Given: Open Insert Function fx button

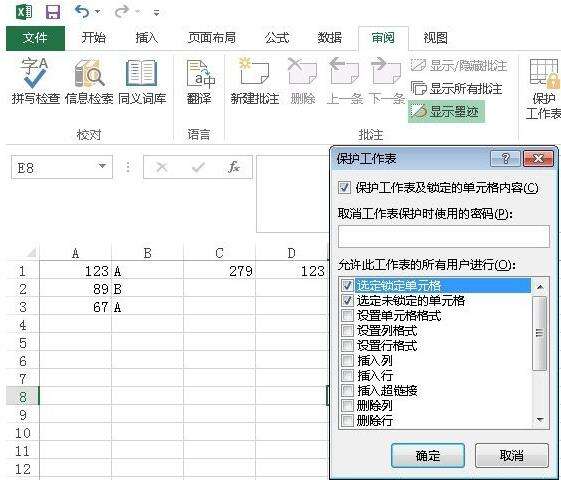Looking at the screenshot, I should pos(233,167).
